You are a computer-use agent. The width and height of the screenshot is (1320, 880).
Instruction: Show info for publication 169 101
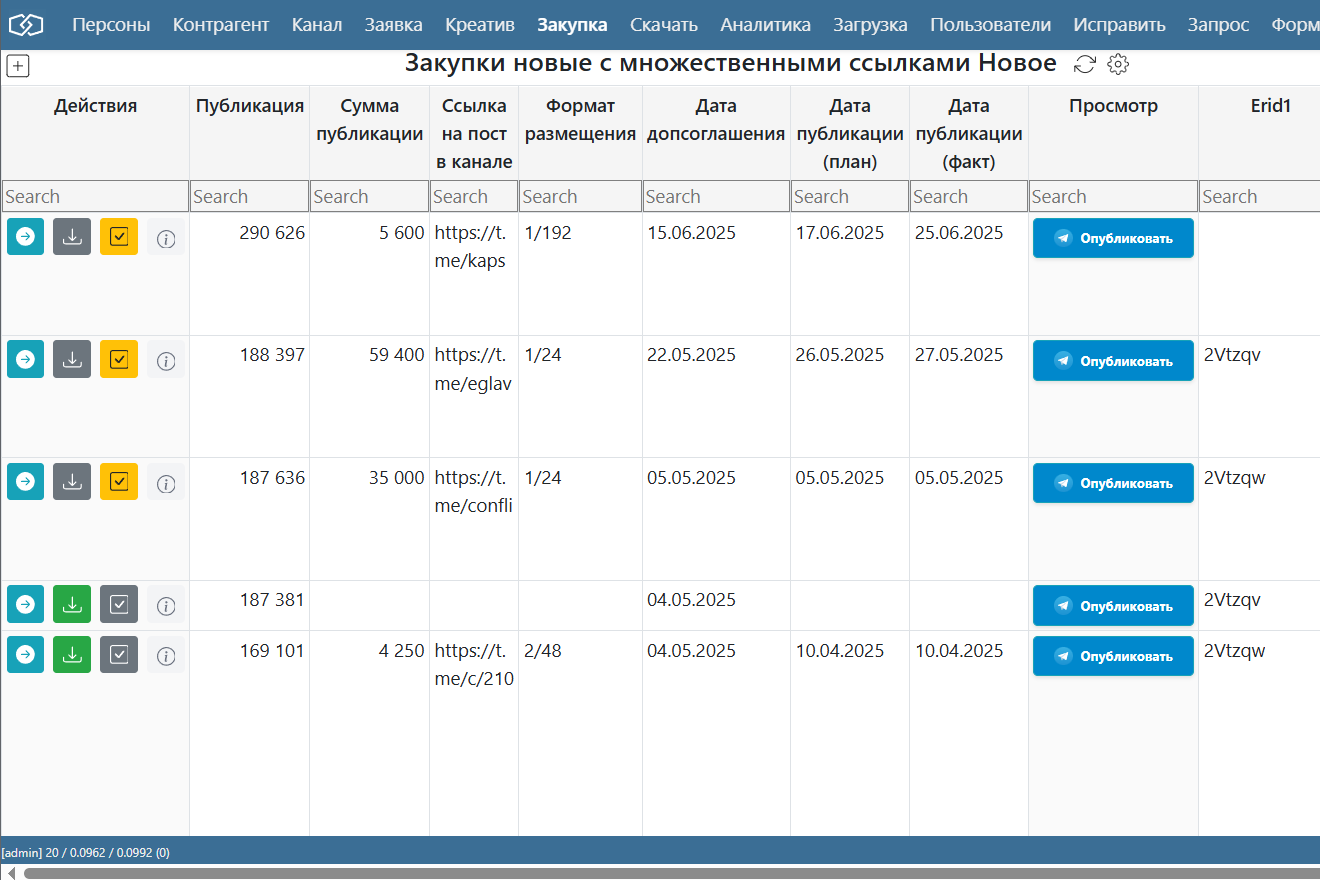tap(166, 656)
